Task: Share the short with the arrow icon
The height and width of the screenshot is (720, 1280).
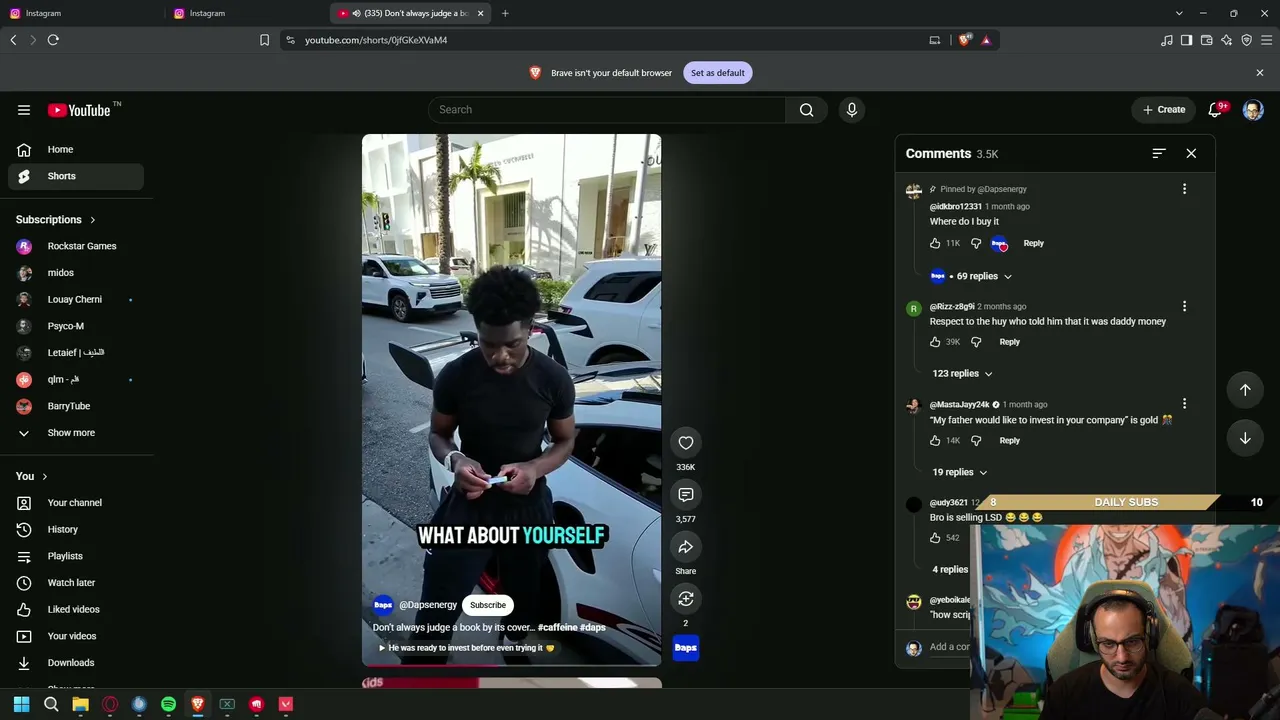Action: coord(686,547)
